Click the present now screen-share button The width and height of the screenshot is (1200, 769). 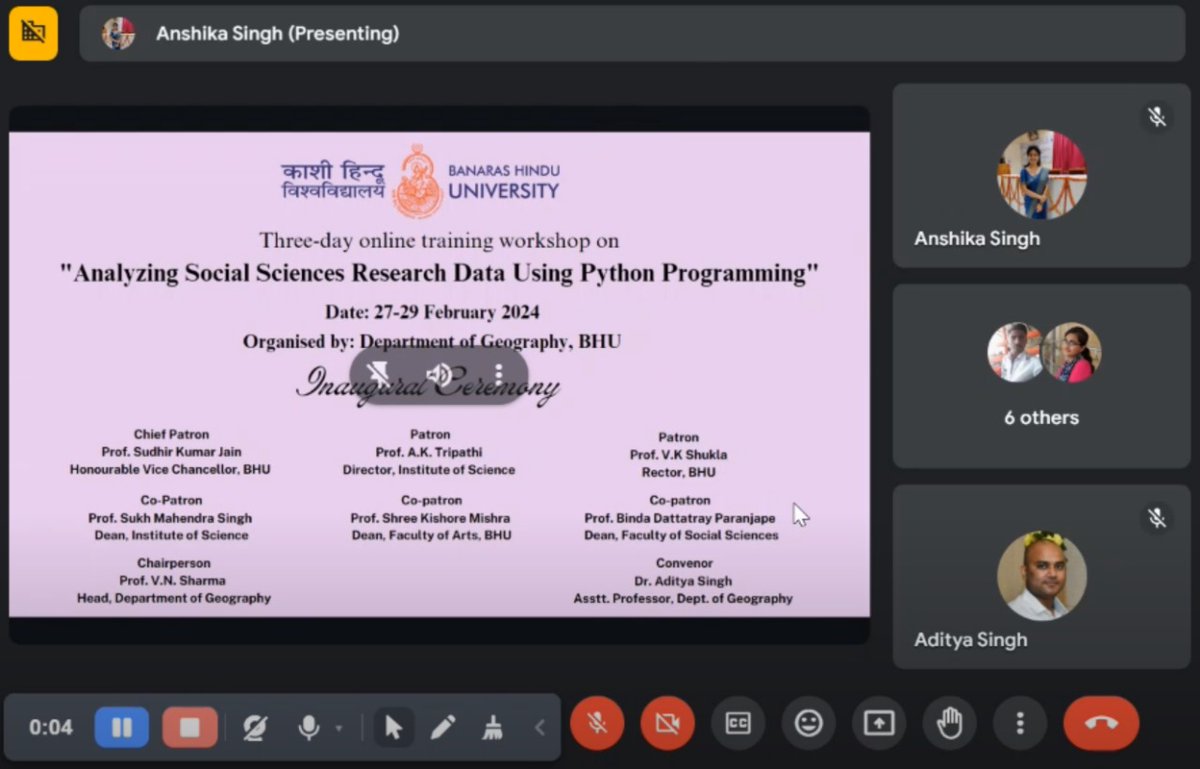click(879, 723)
